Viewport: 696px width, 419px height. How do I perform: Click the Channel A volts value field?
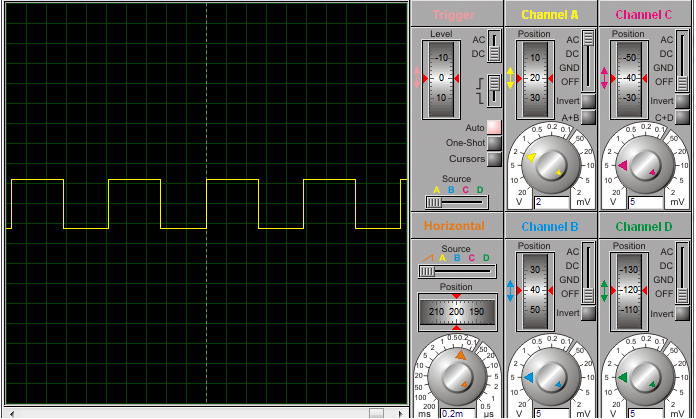coord(552,202)
